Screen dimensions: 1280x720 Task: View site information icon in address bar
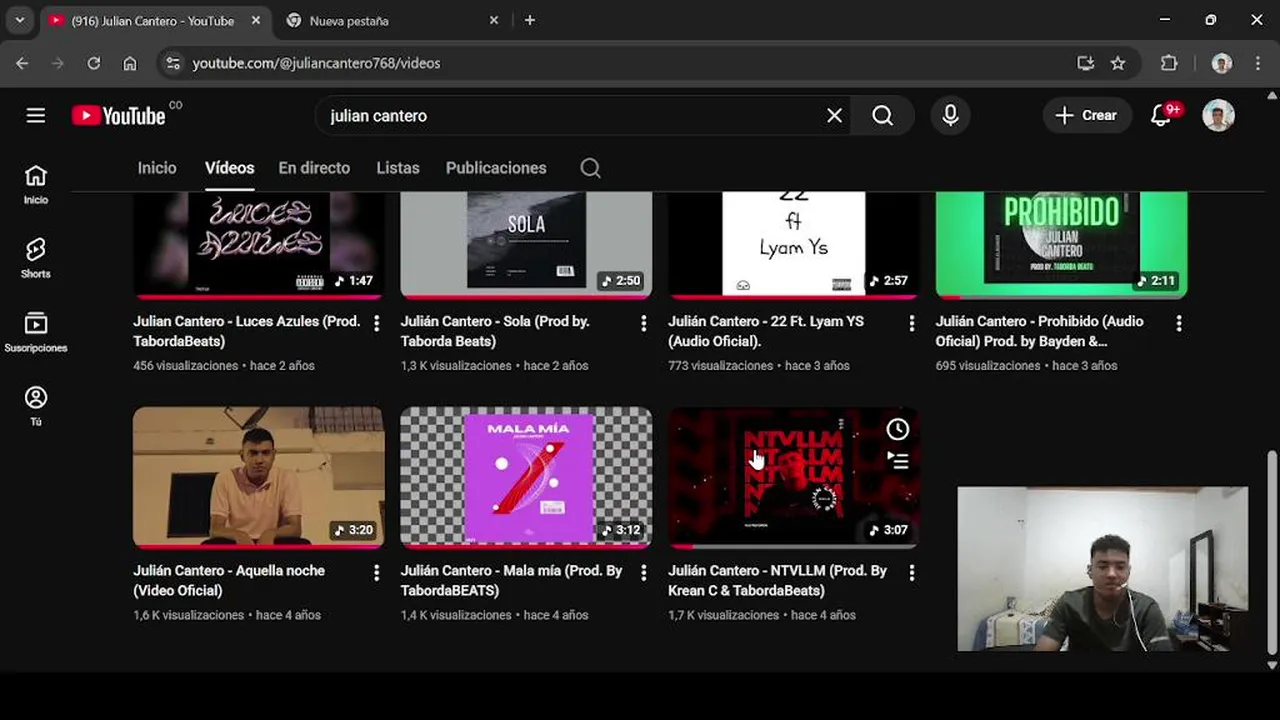tap(173, 63)
